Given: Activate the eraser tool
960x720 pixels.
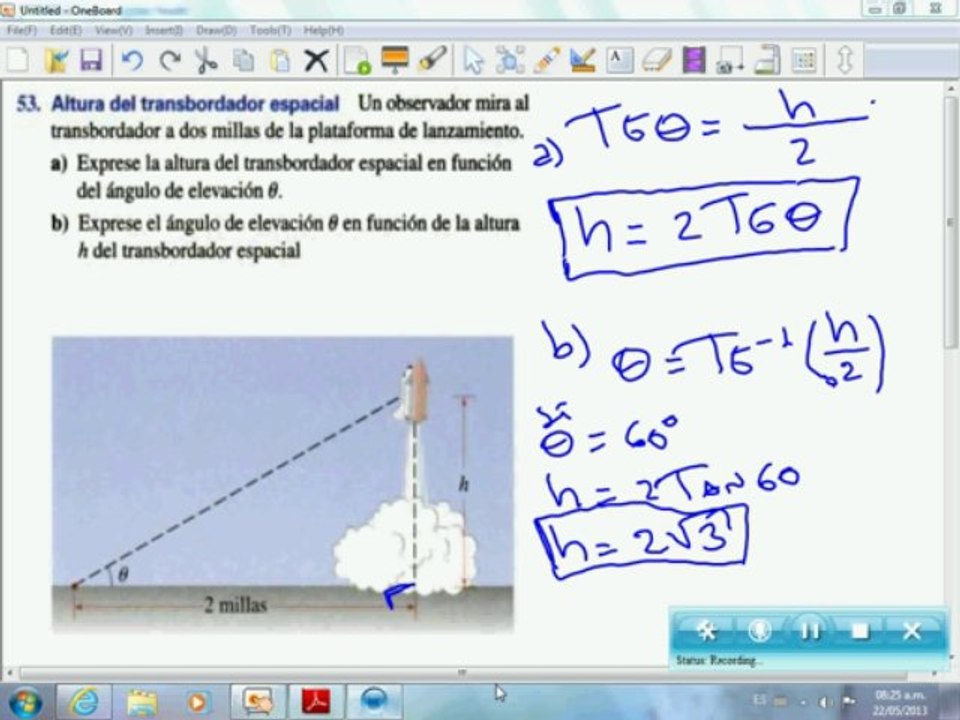Looking at the screenshot, I should pos(656,61).
